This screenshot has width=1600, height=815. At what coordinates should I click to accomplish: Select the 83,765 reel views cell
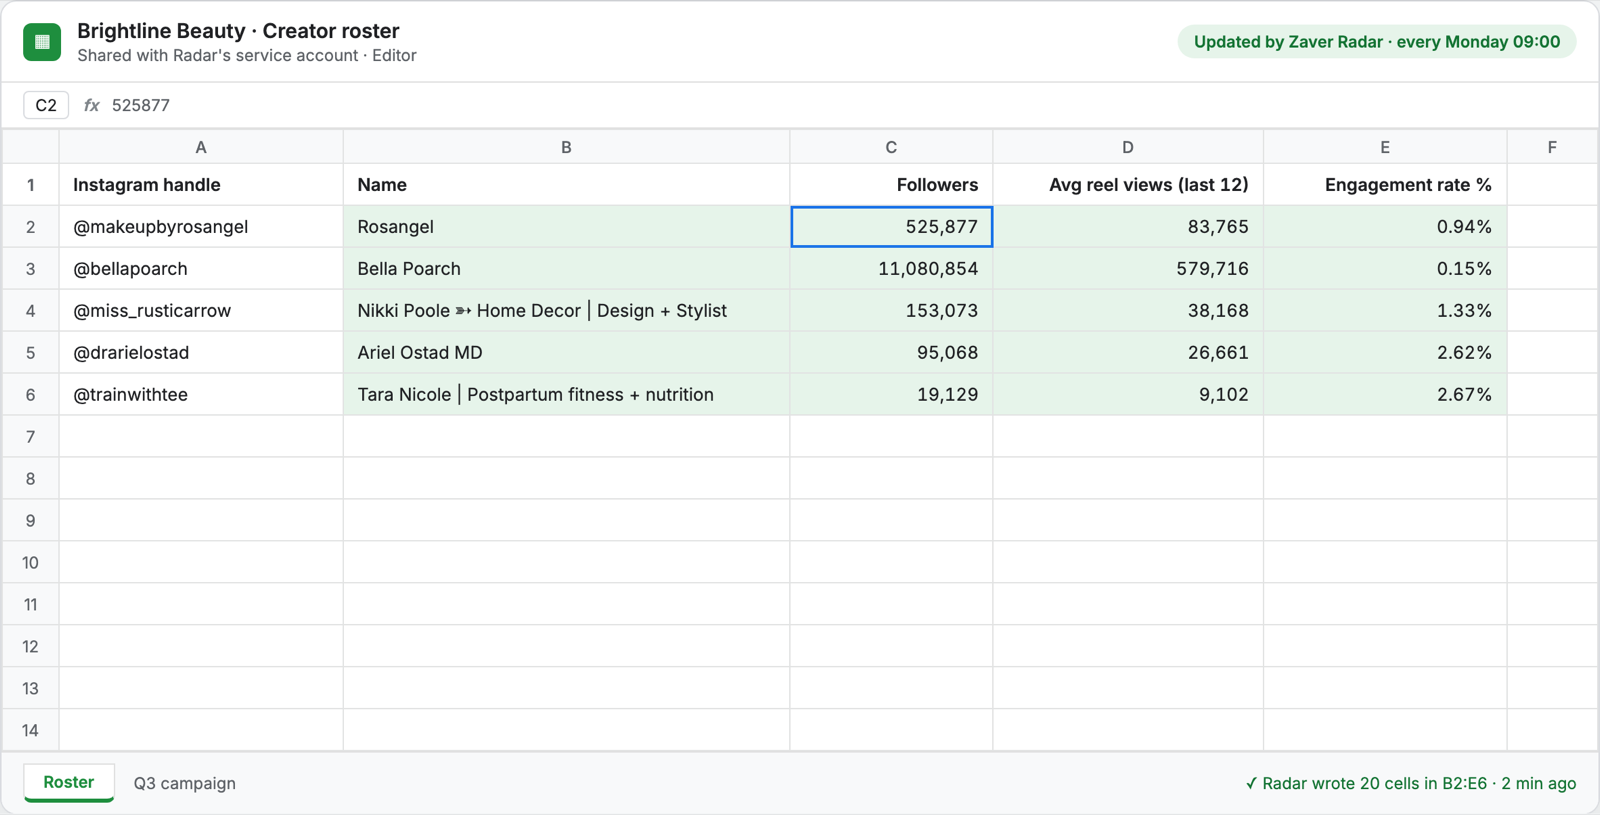(x=1128, y=227)
